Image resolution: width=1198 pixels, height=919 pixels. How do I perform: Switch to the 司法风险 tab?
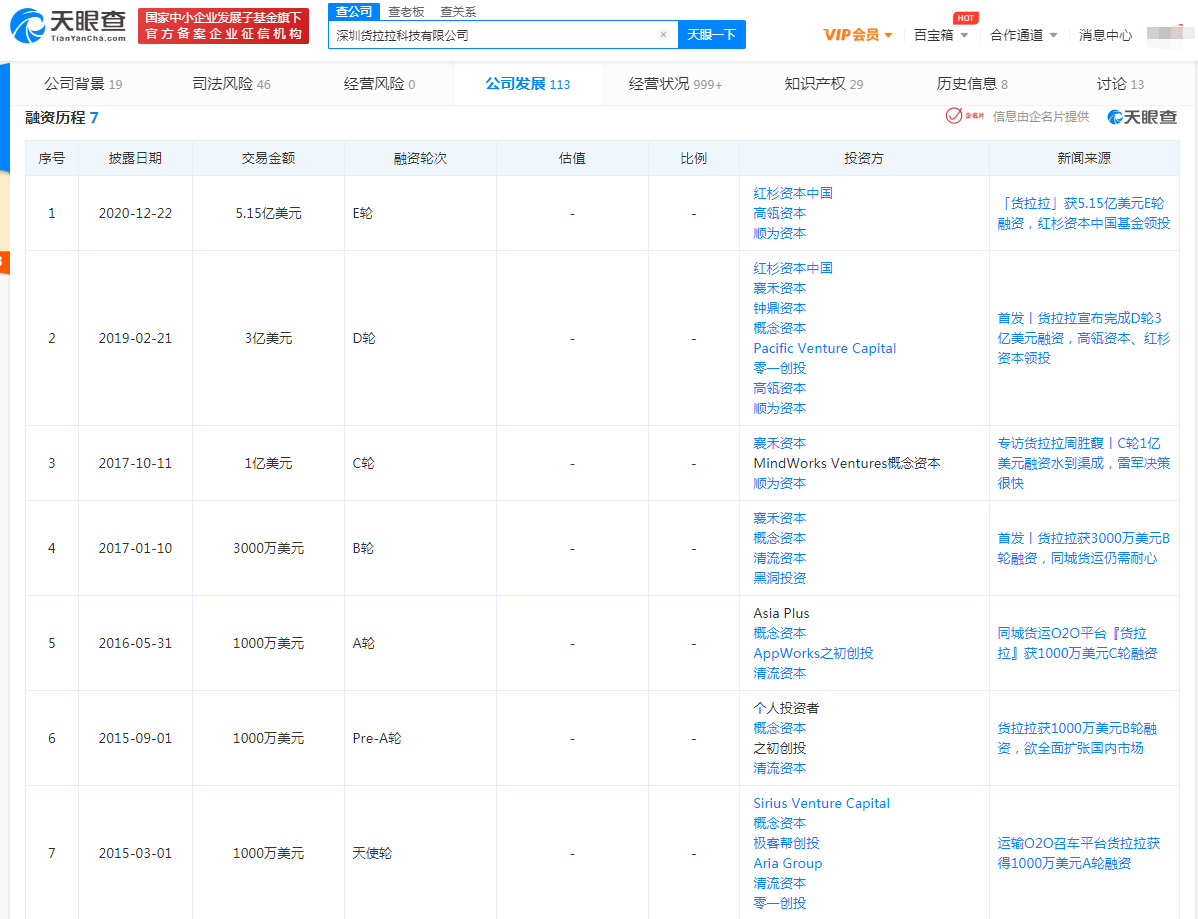231,84
